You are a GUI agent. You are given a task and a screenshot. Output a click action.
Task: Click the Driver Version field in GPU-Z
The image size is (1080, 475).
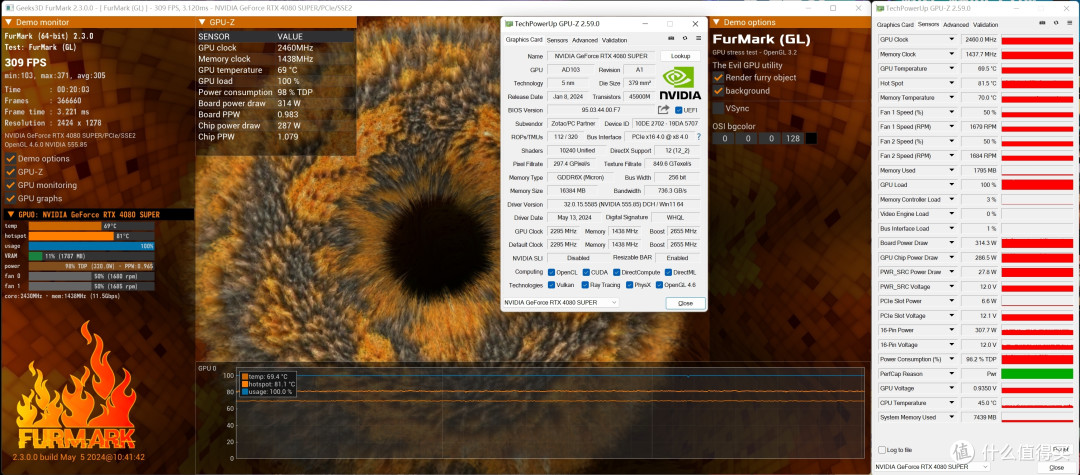(623, 204)
